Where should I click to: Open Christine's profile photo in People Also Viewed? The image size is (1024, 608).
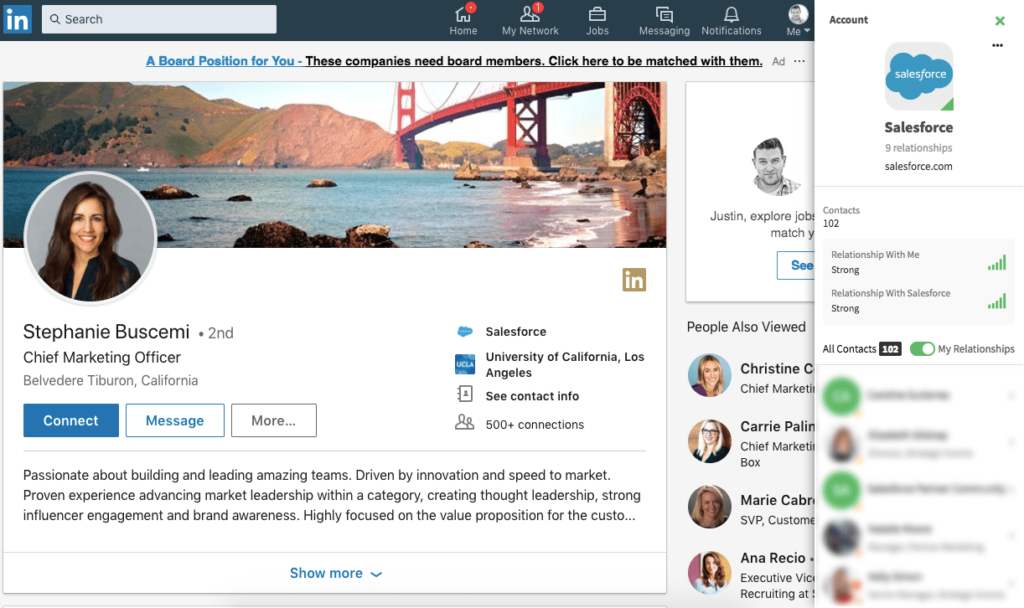coord(709,376)
